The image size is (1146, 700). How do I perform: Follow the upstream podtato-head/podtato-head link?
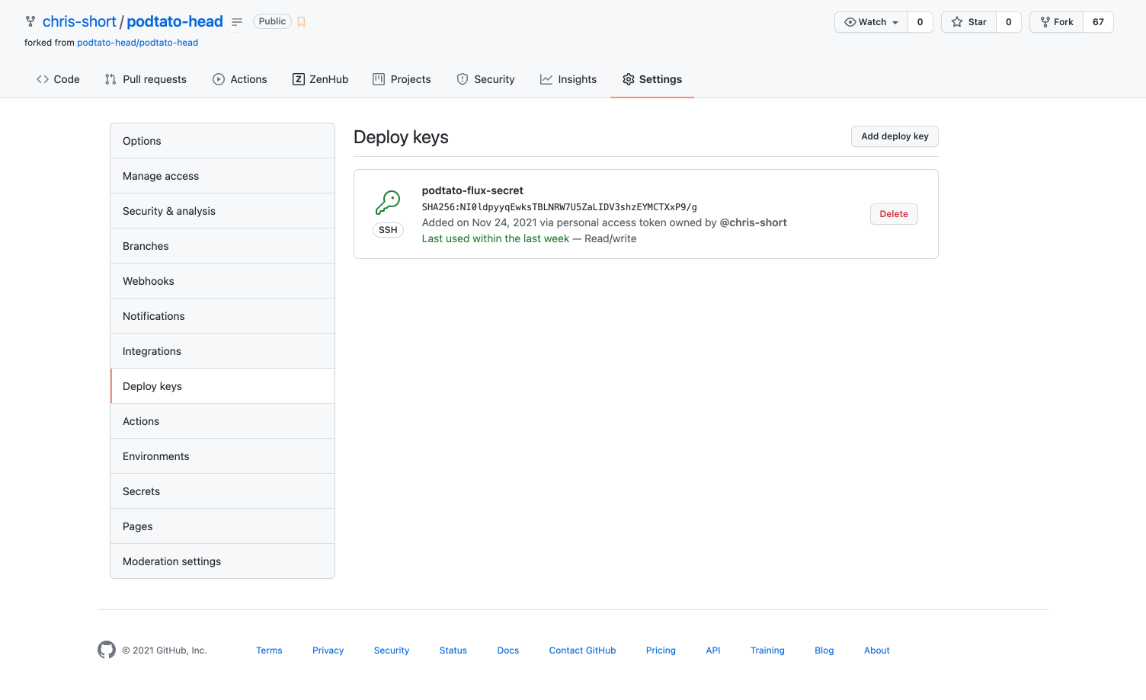point(137,43)
